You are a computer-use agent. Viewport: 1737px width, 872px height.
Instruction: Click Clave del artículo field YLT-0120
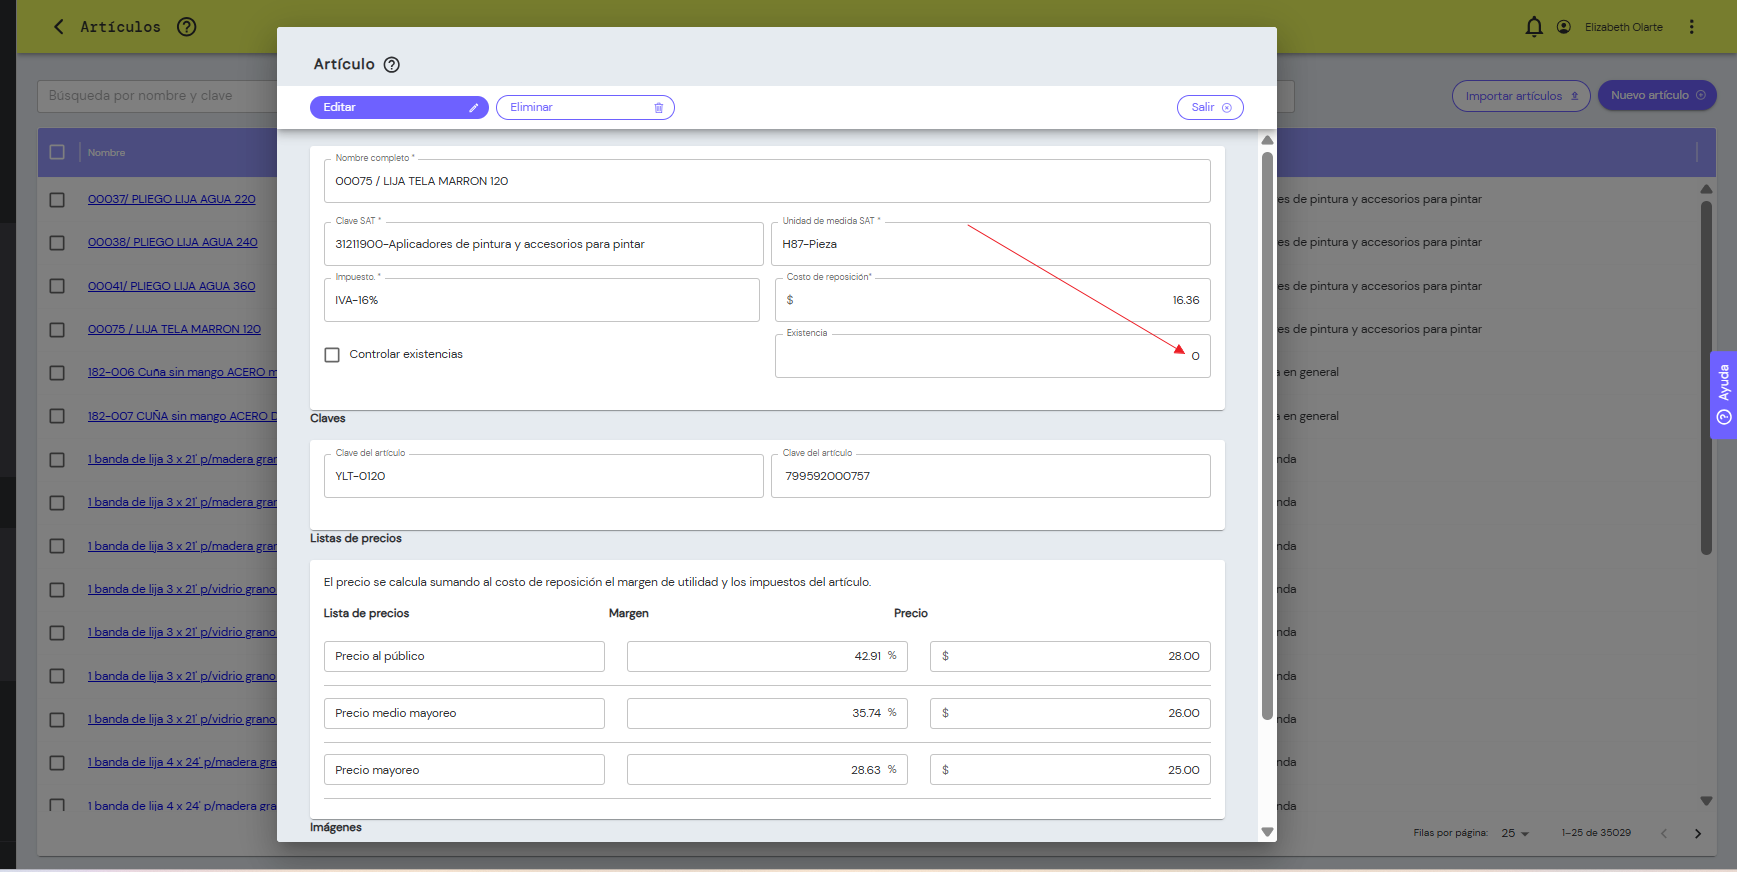(543, 476)
